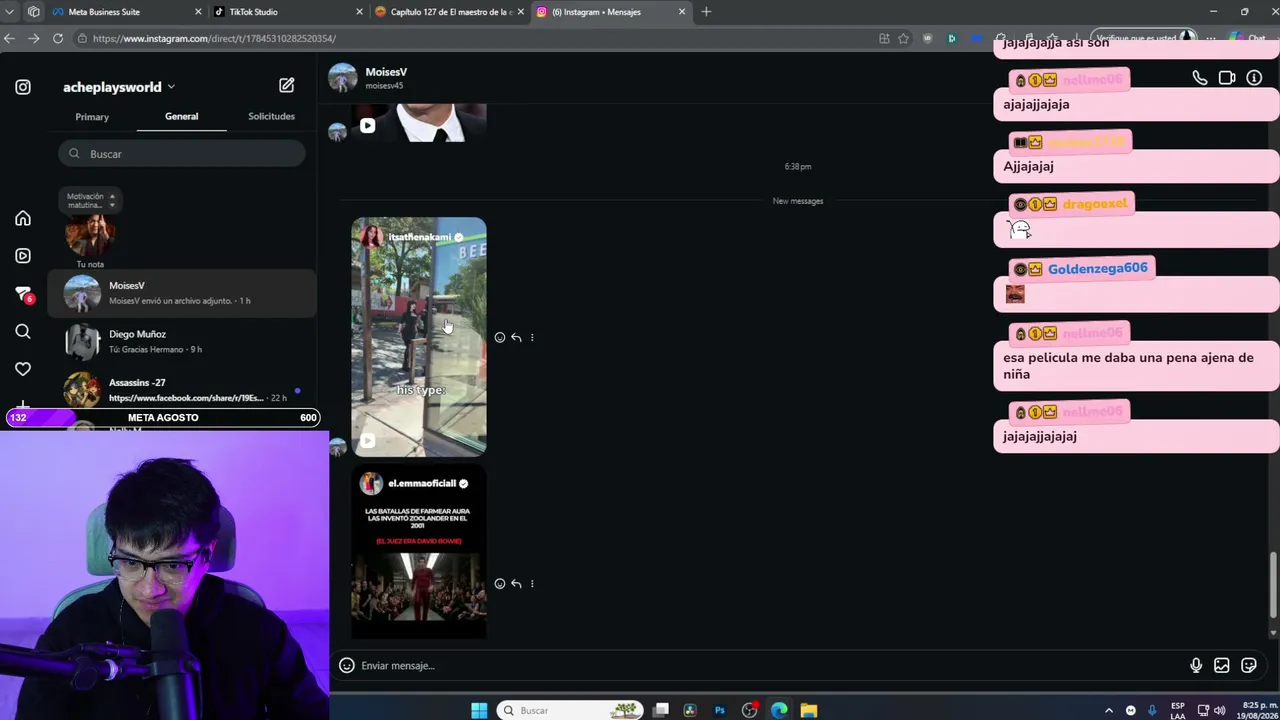Open the Windows taskbar Buscar search box
This screenshot has height=720, width=1280.
pyautogui.click(x=571, y=710)
